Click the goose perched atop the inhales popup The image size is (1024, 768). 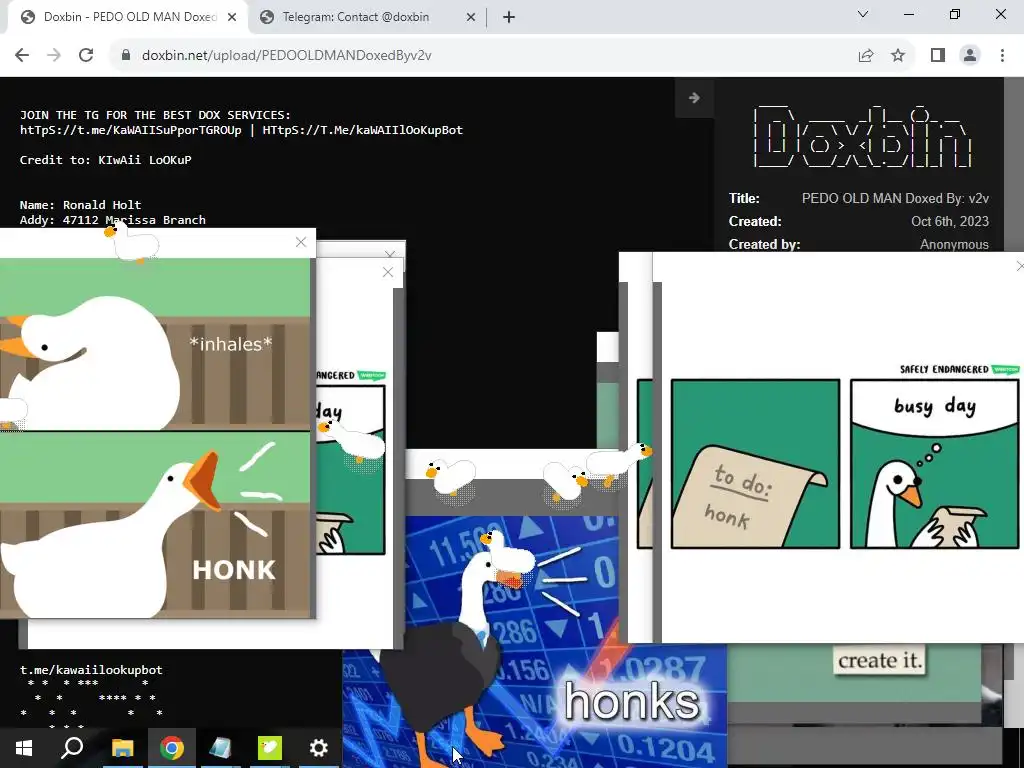(132, 242)
